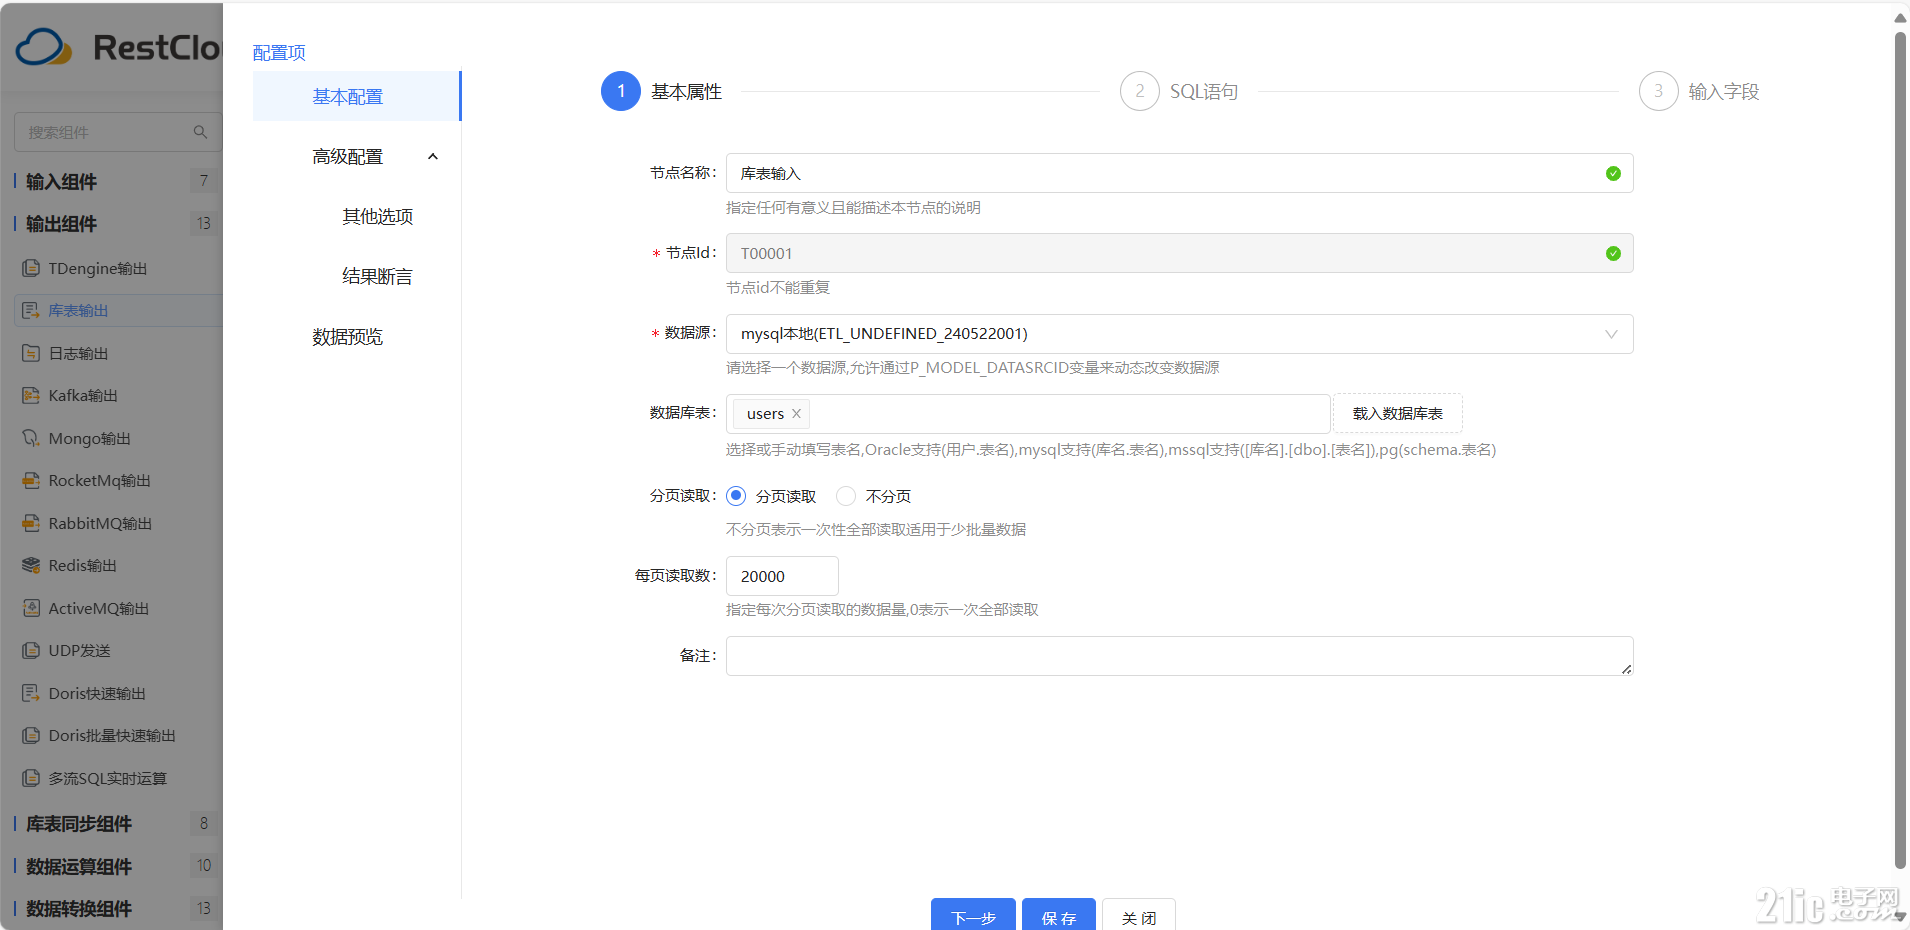1910x930 pixels.
Task: Click the green check icon in 节点Id field
Action: click(x=1612, y=253)
